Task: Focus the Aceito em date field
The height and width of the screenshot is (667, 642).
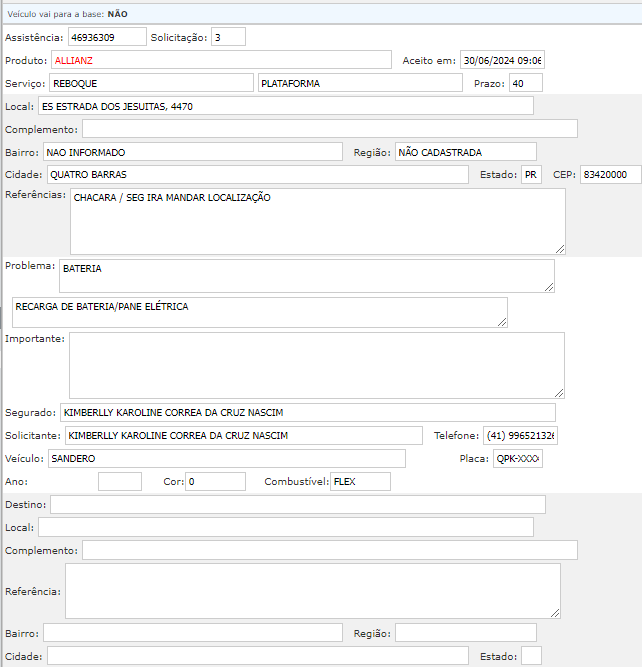Action: tap(501, 60)
